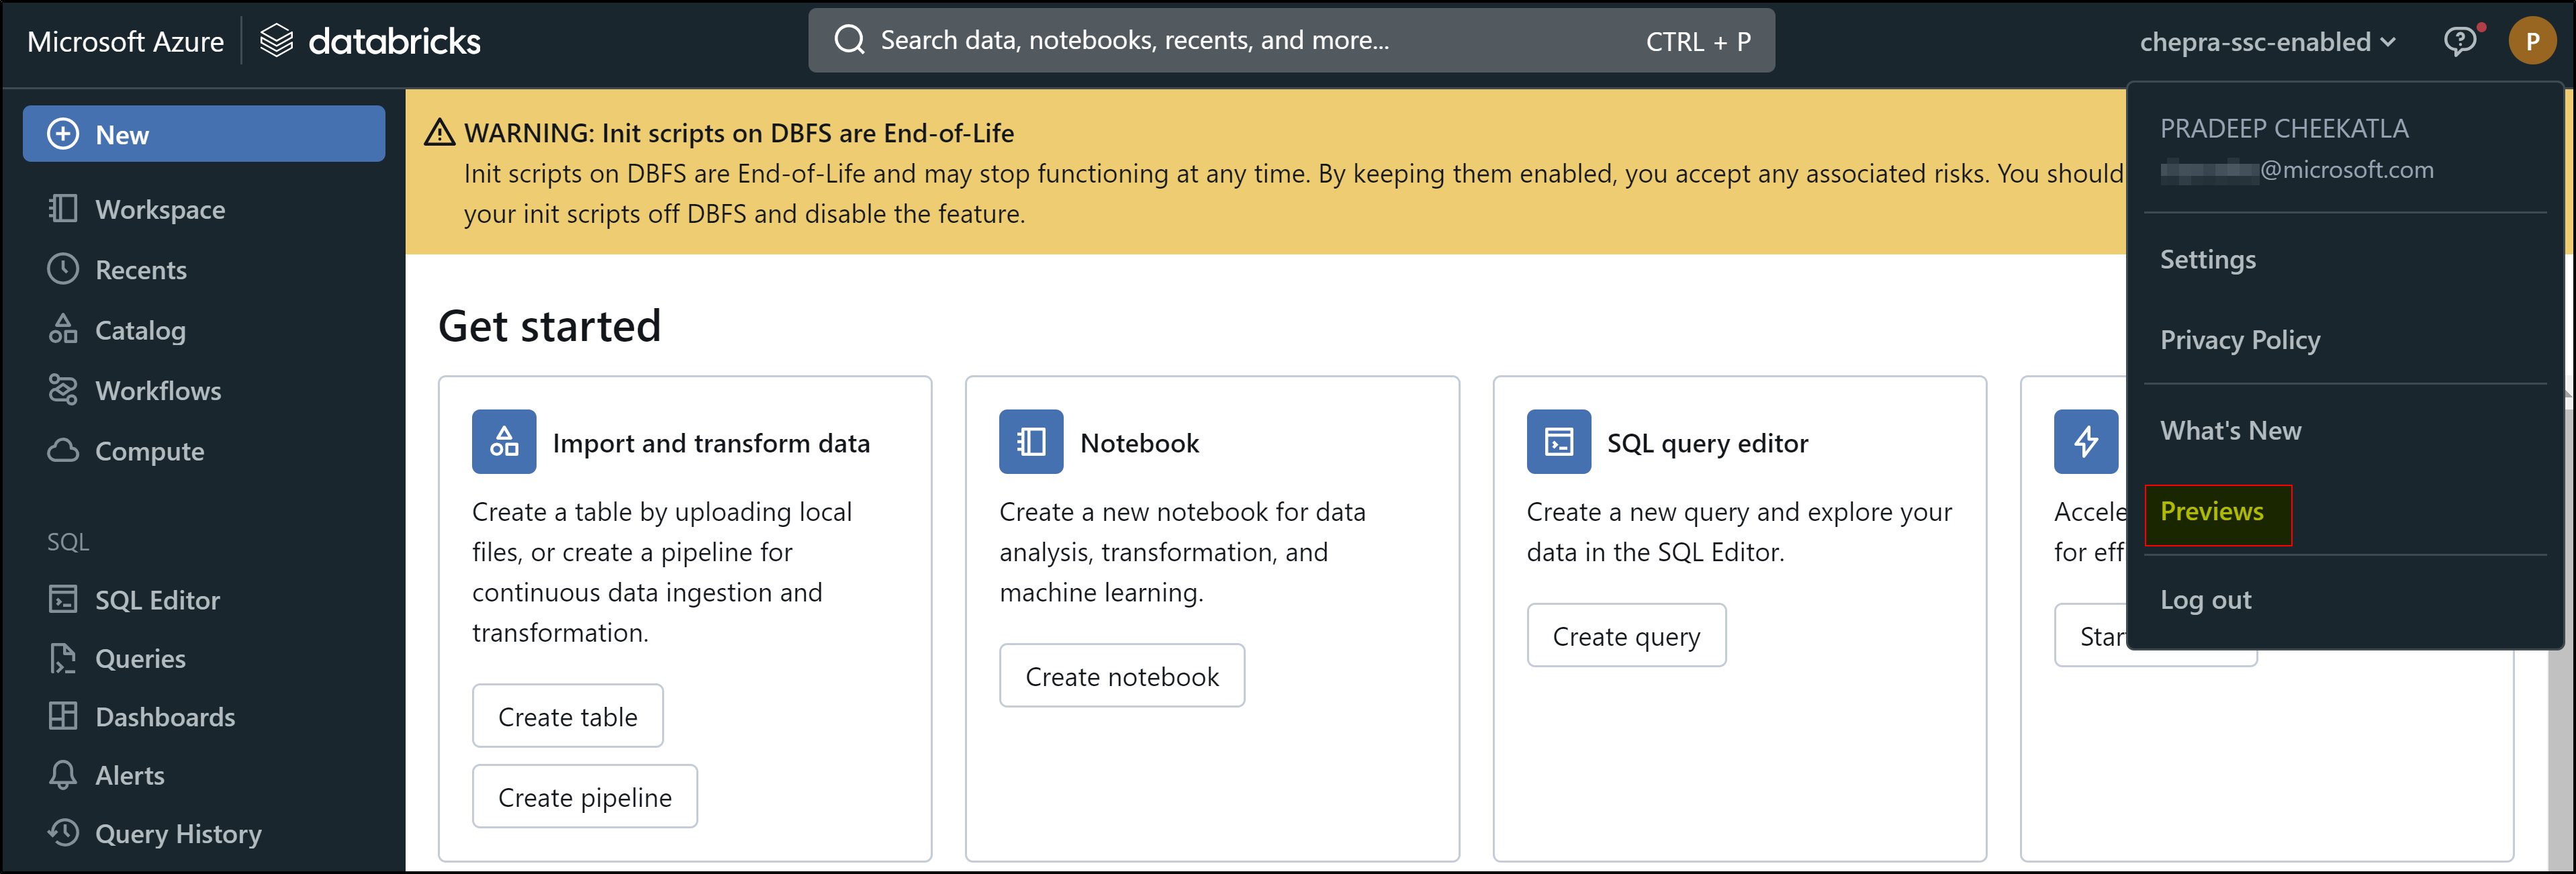Click Create notebook button
Viewport: 2576px width, 874px height.
(x=1122, y=675)
